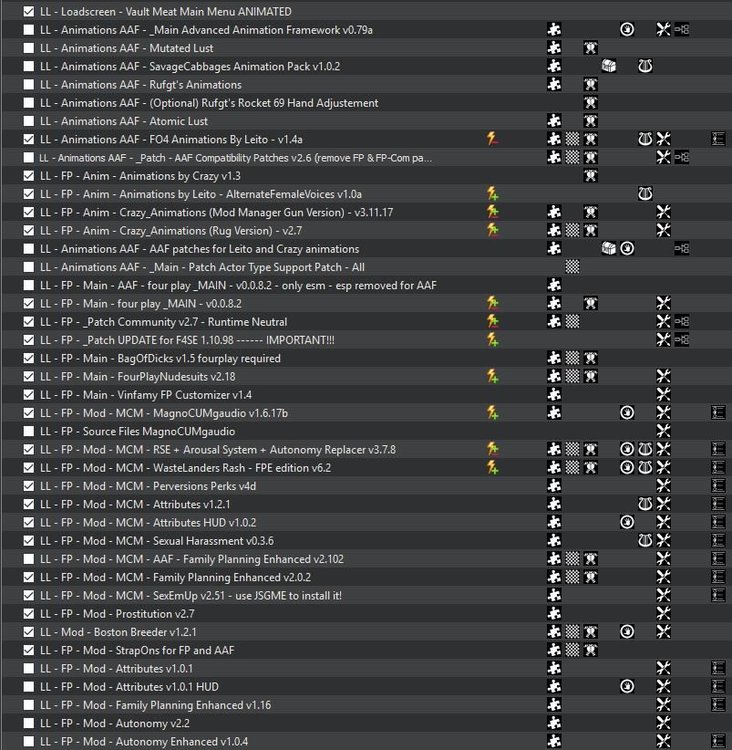The image size is (732, 750).
Task: Click scripts icon in Source Files MagnoCUMgaudio row
Action: coord(663,431)
